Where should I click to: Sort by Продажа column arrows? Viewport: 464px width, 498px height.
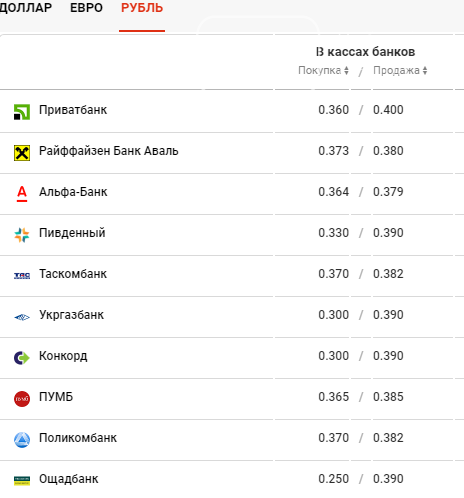tap(425, 70)
